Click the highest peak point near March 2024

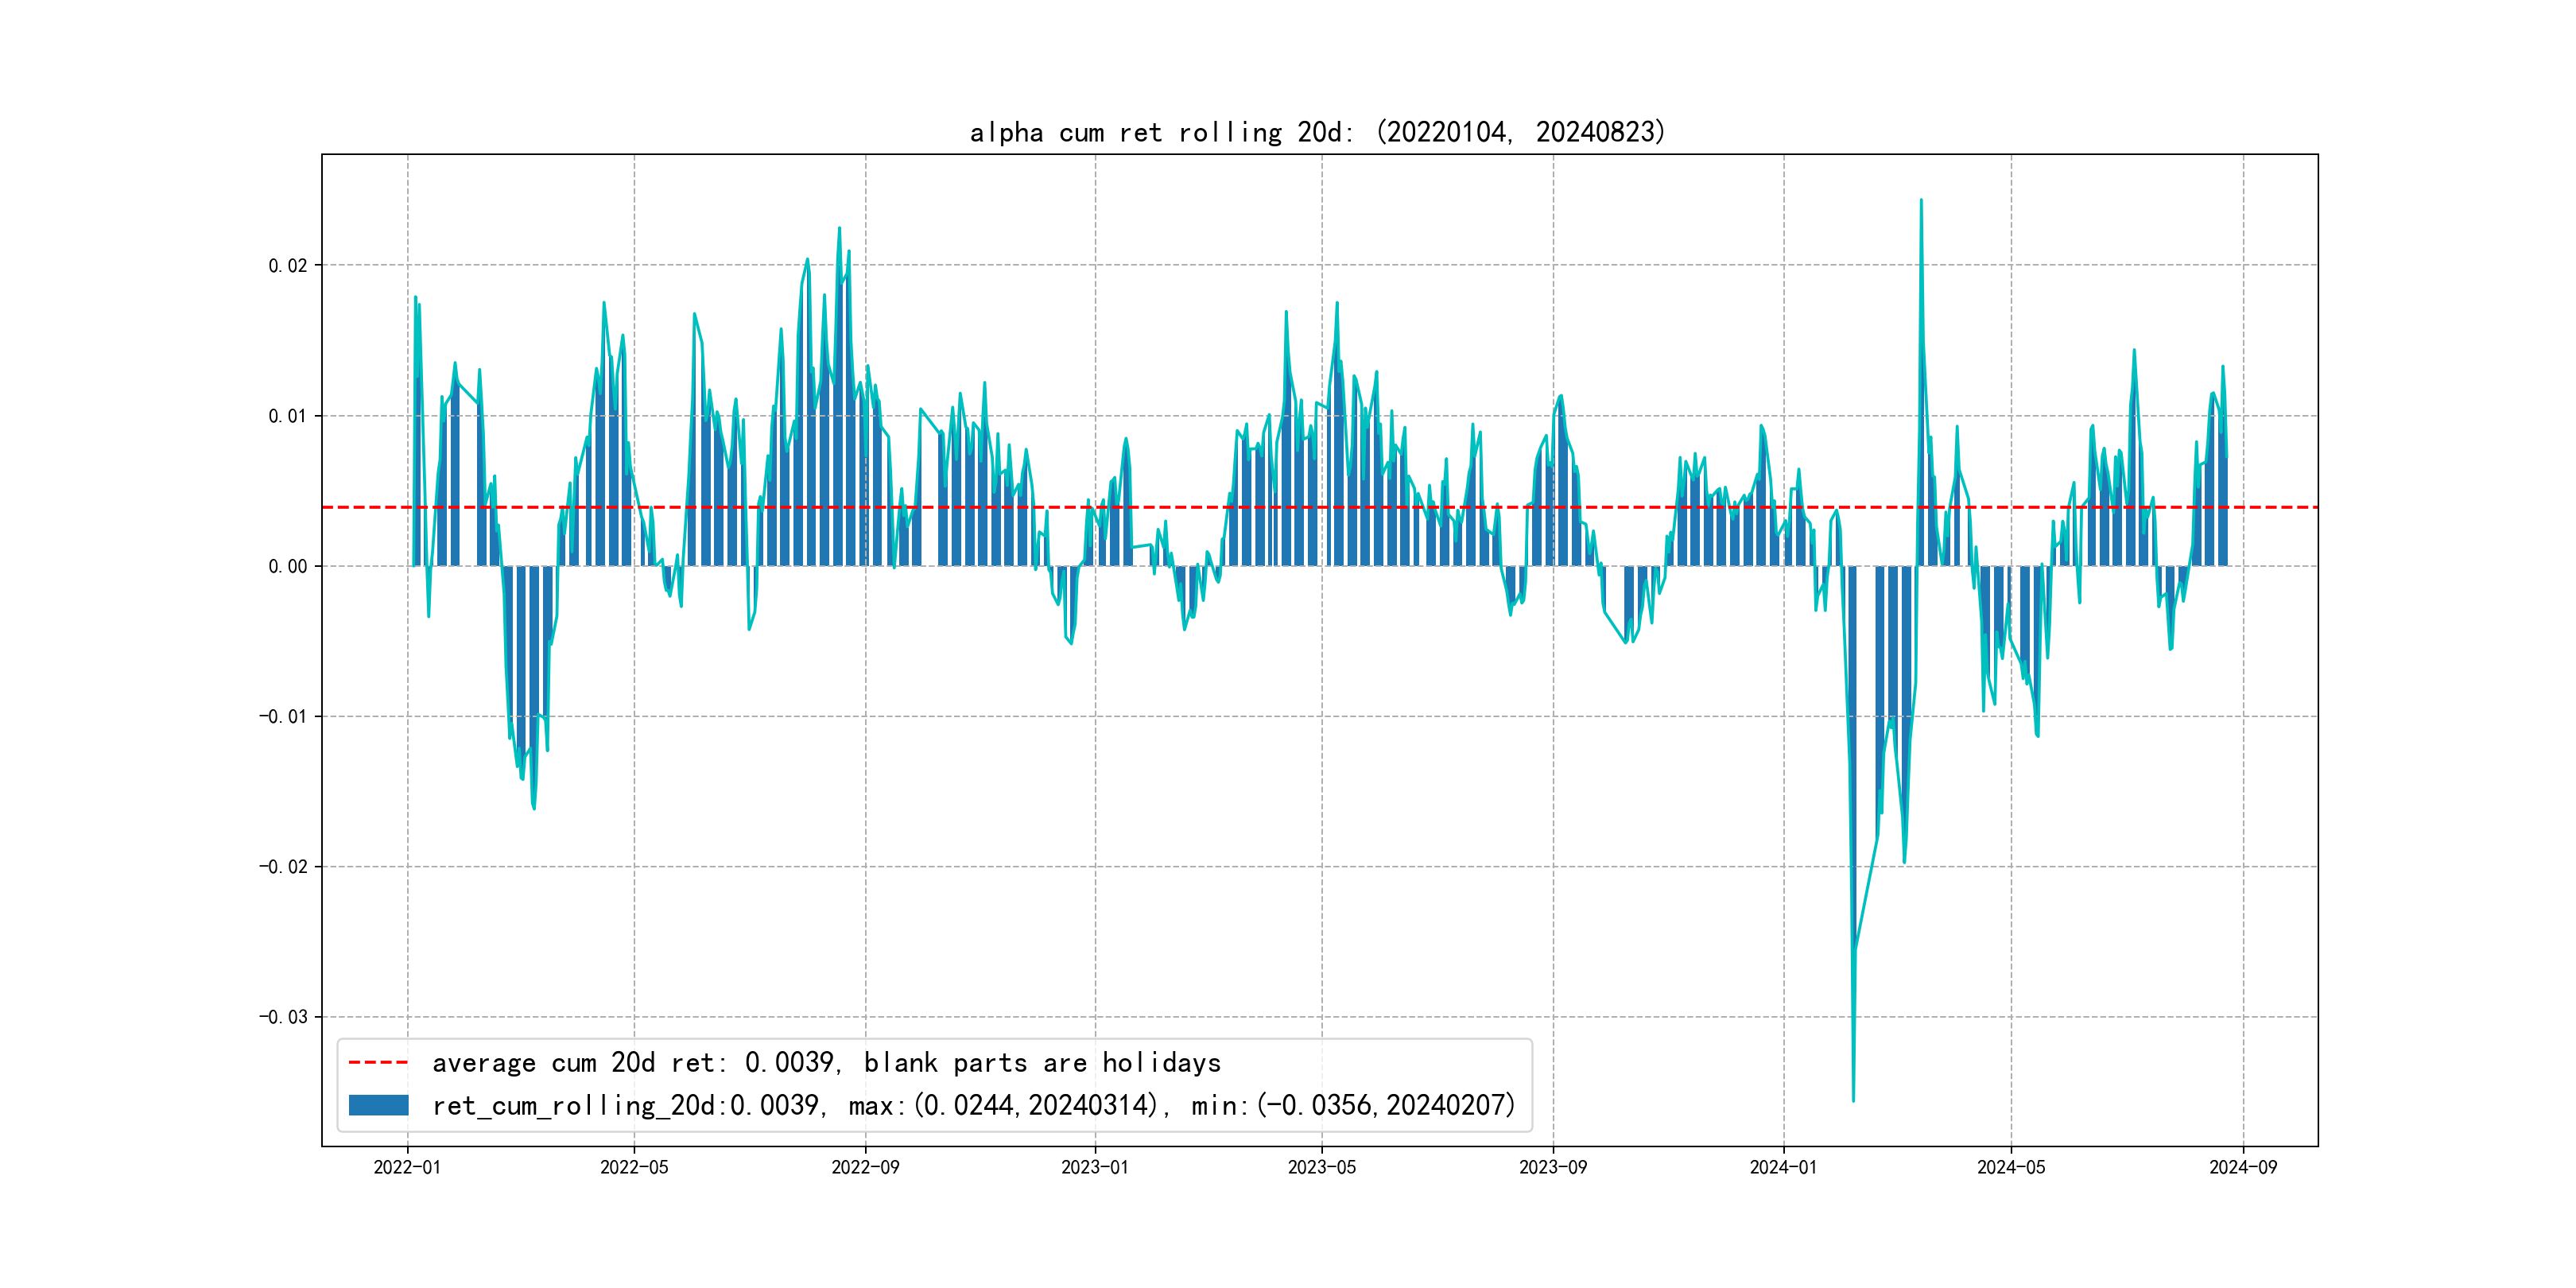(x=1921, y=200)
